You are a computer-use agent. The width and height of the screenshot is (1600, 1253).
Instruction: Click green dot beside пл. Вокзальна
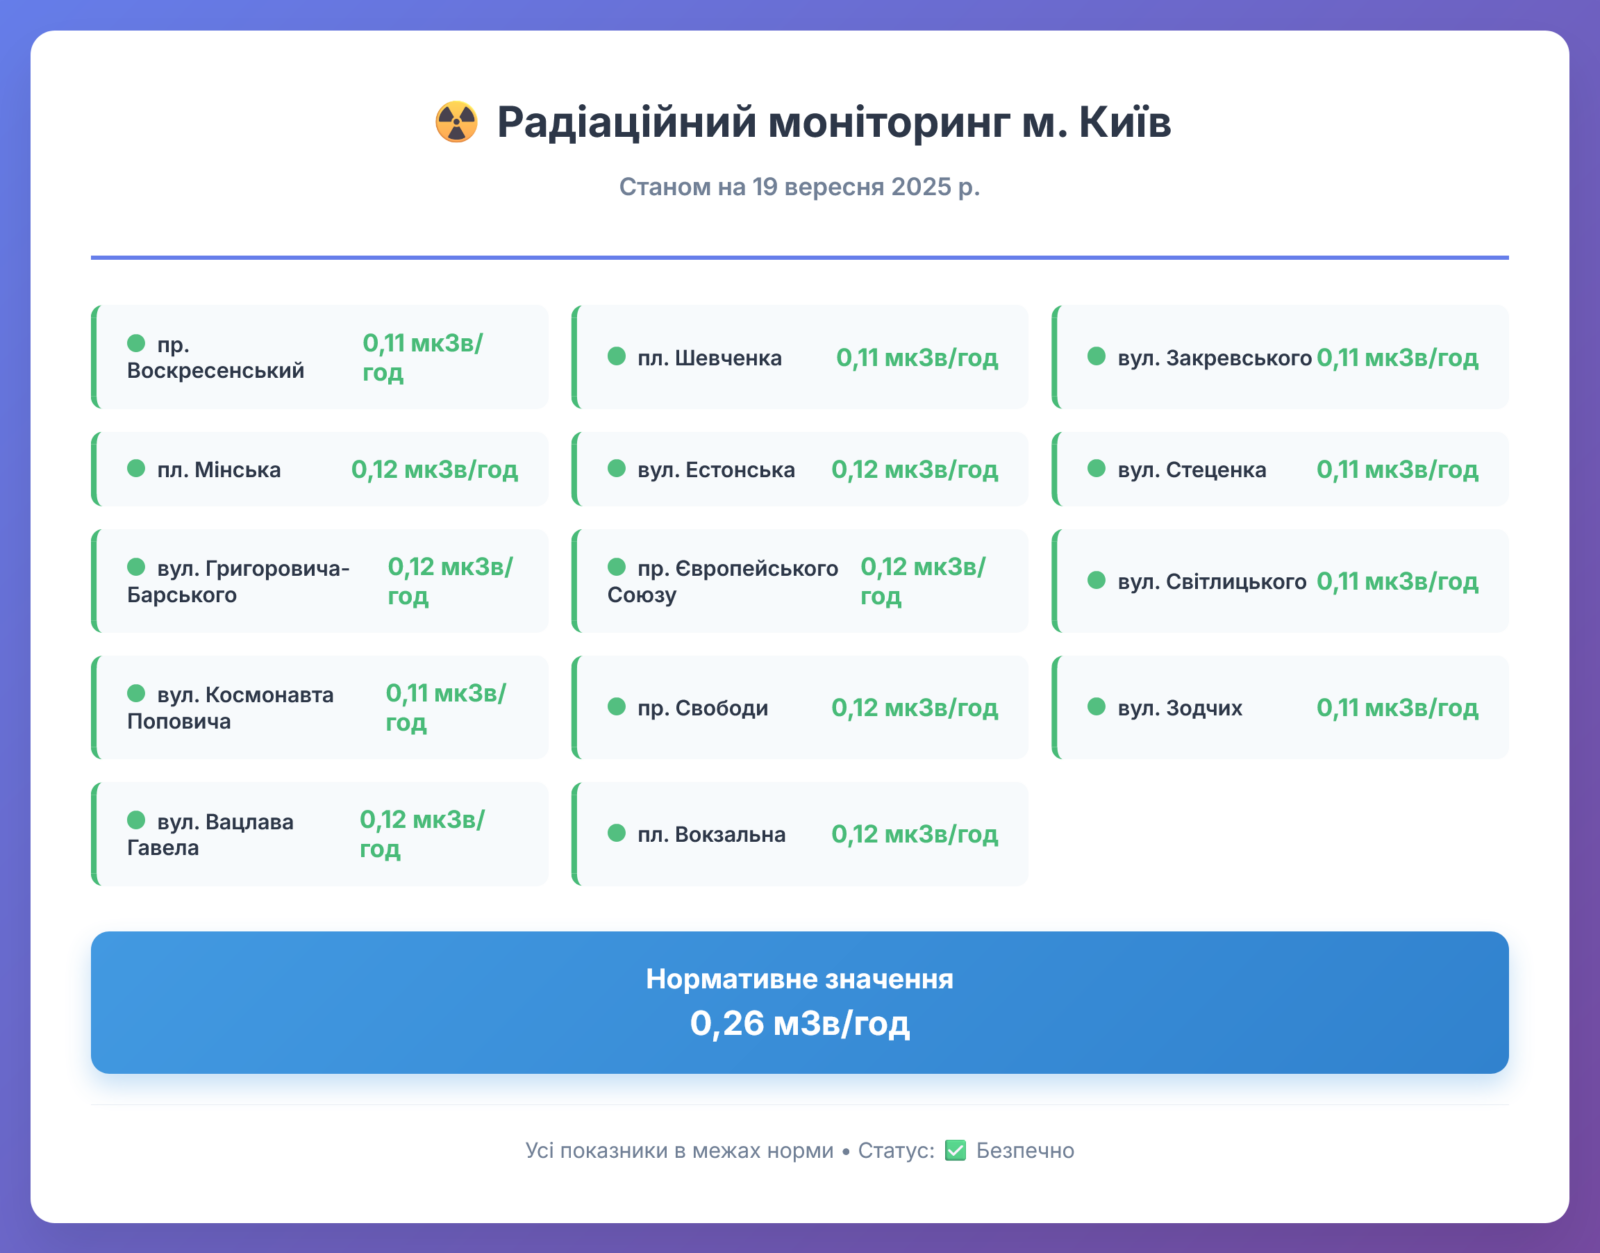pos(617,833)
